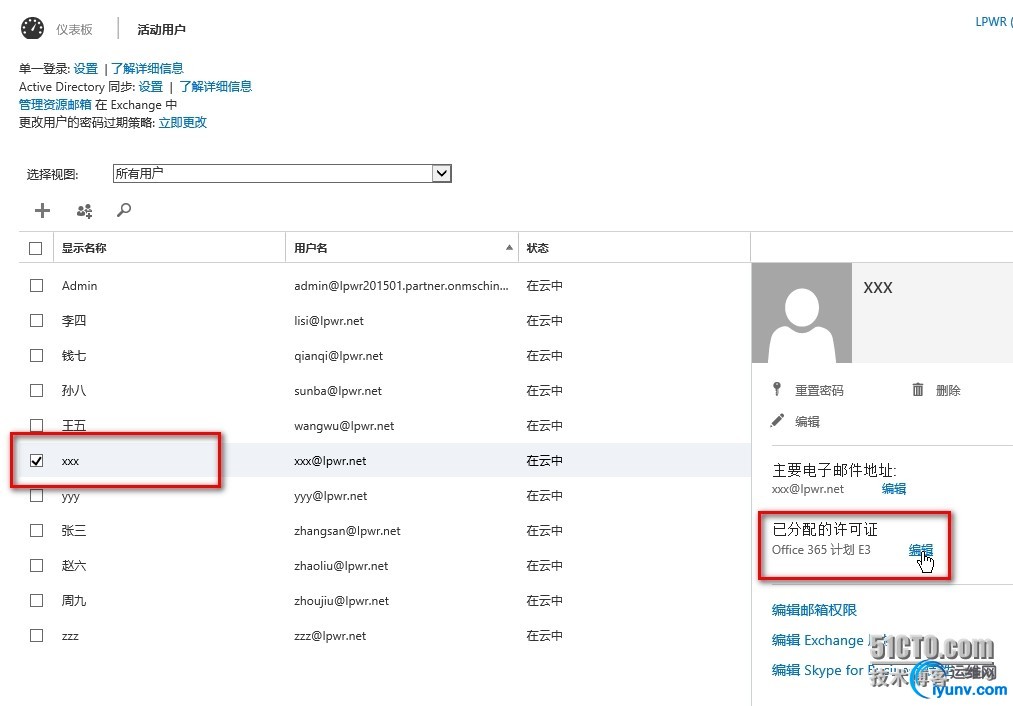Select the zhaoliu@lpwr.net username
This screenshot has height=706, width=1013.
(341, 566)
